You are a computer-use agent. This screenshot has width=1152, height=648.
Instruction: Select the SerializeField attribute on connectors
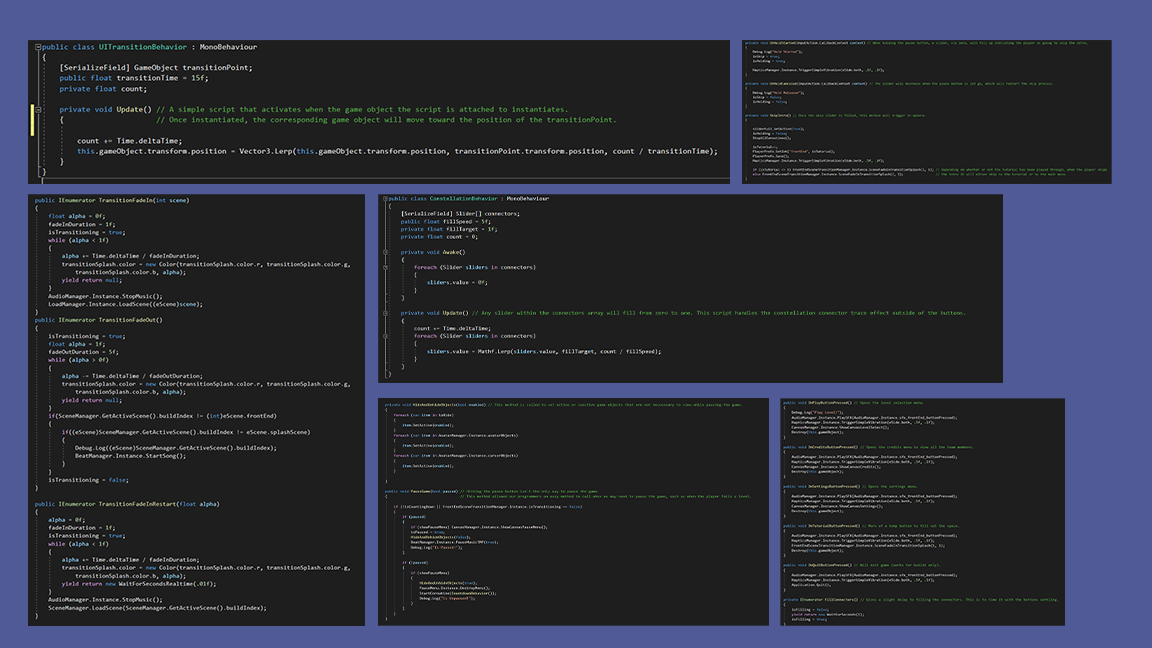pyautogui.click(x=426, y=213)
